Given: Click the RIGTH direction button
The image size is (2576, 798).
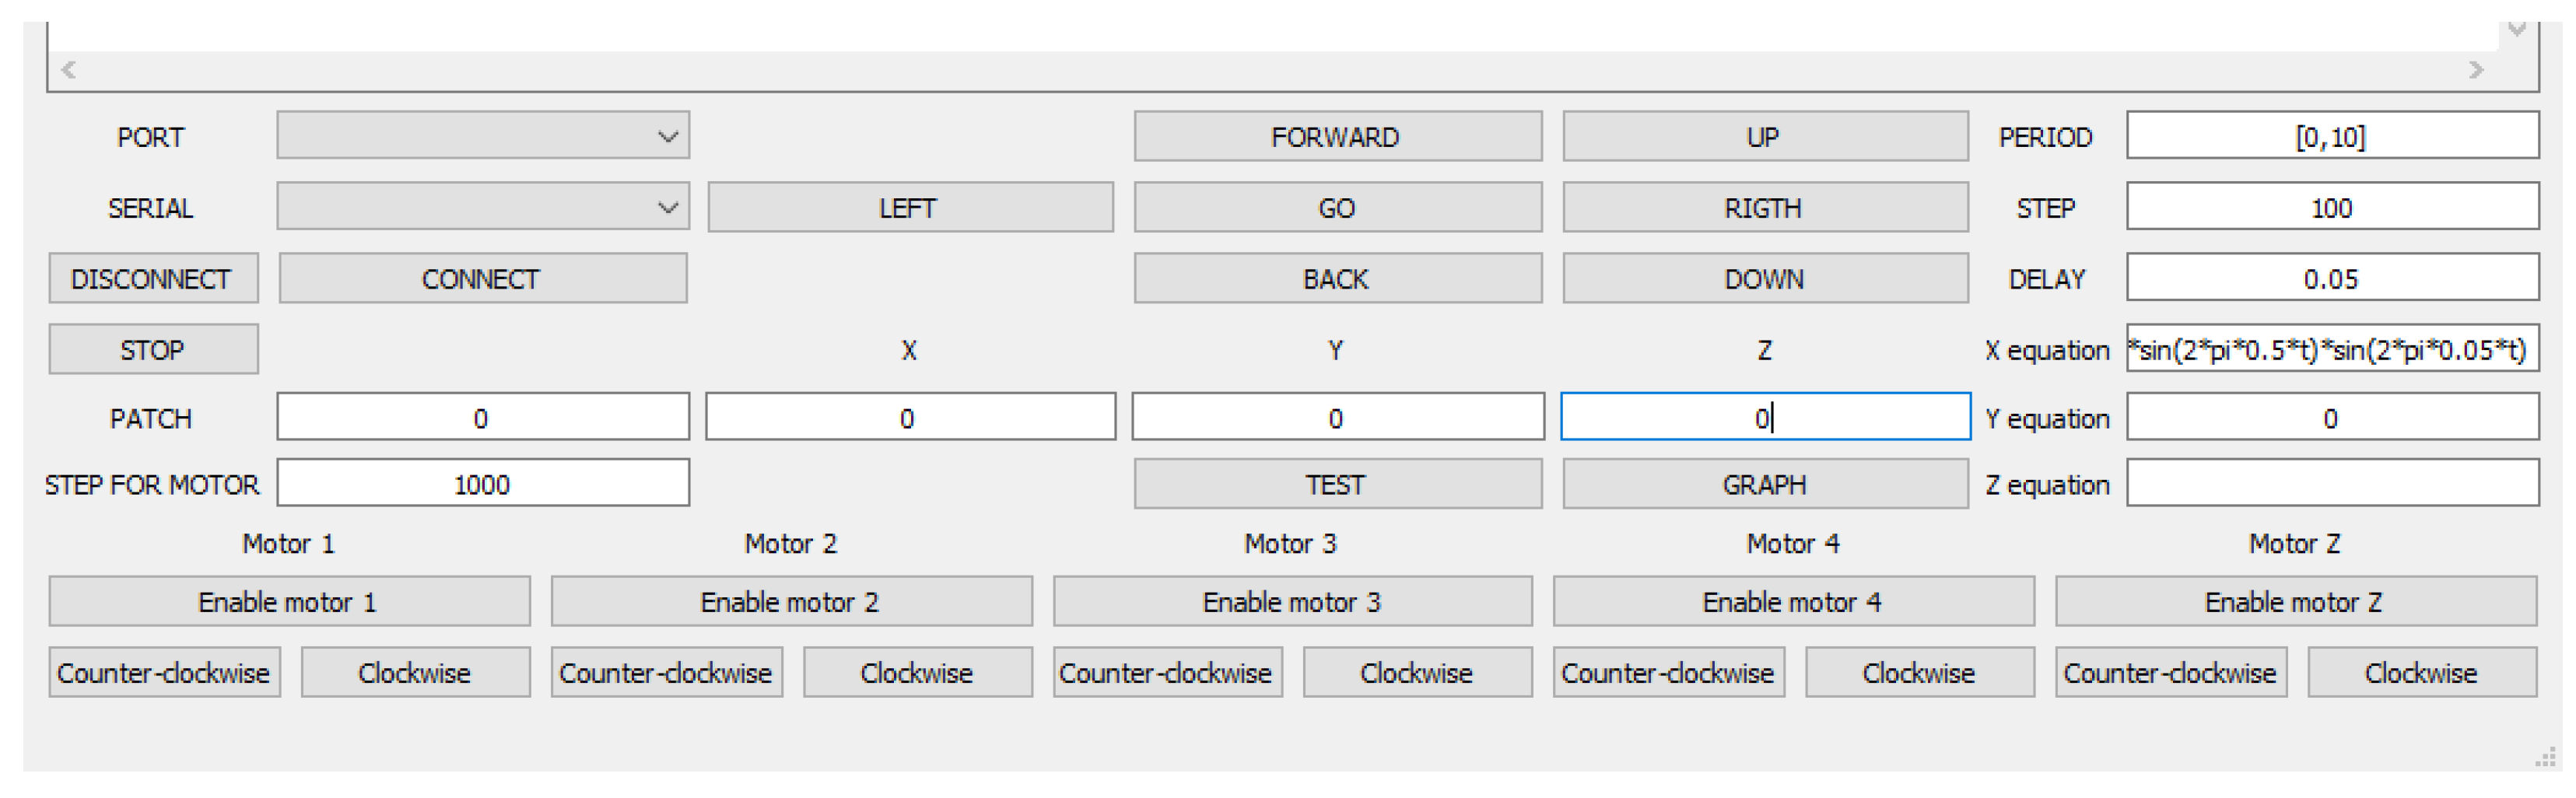Looking at the screenshot, I should tap(1764, 207).
